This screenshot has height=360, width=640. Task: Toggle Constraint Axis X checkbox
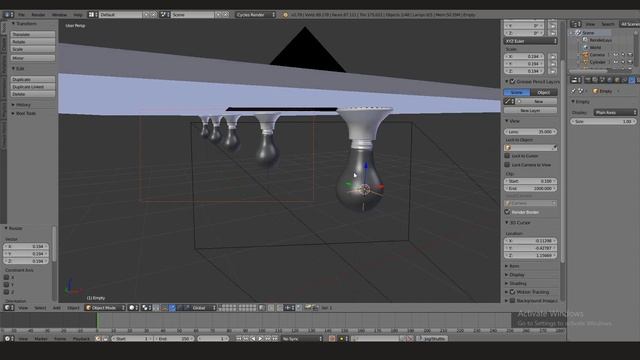tap(7, 278)
